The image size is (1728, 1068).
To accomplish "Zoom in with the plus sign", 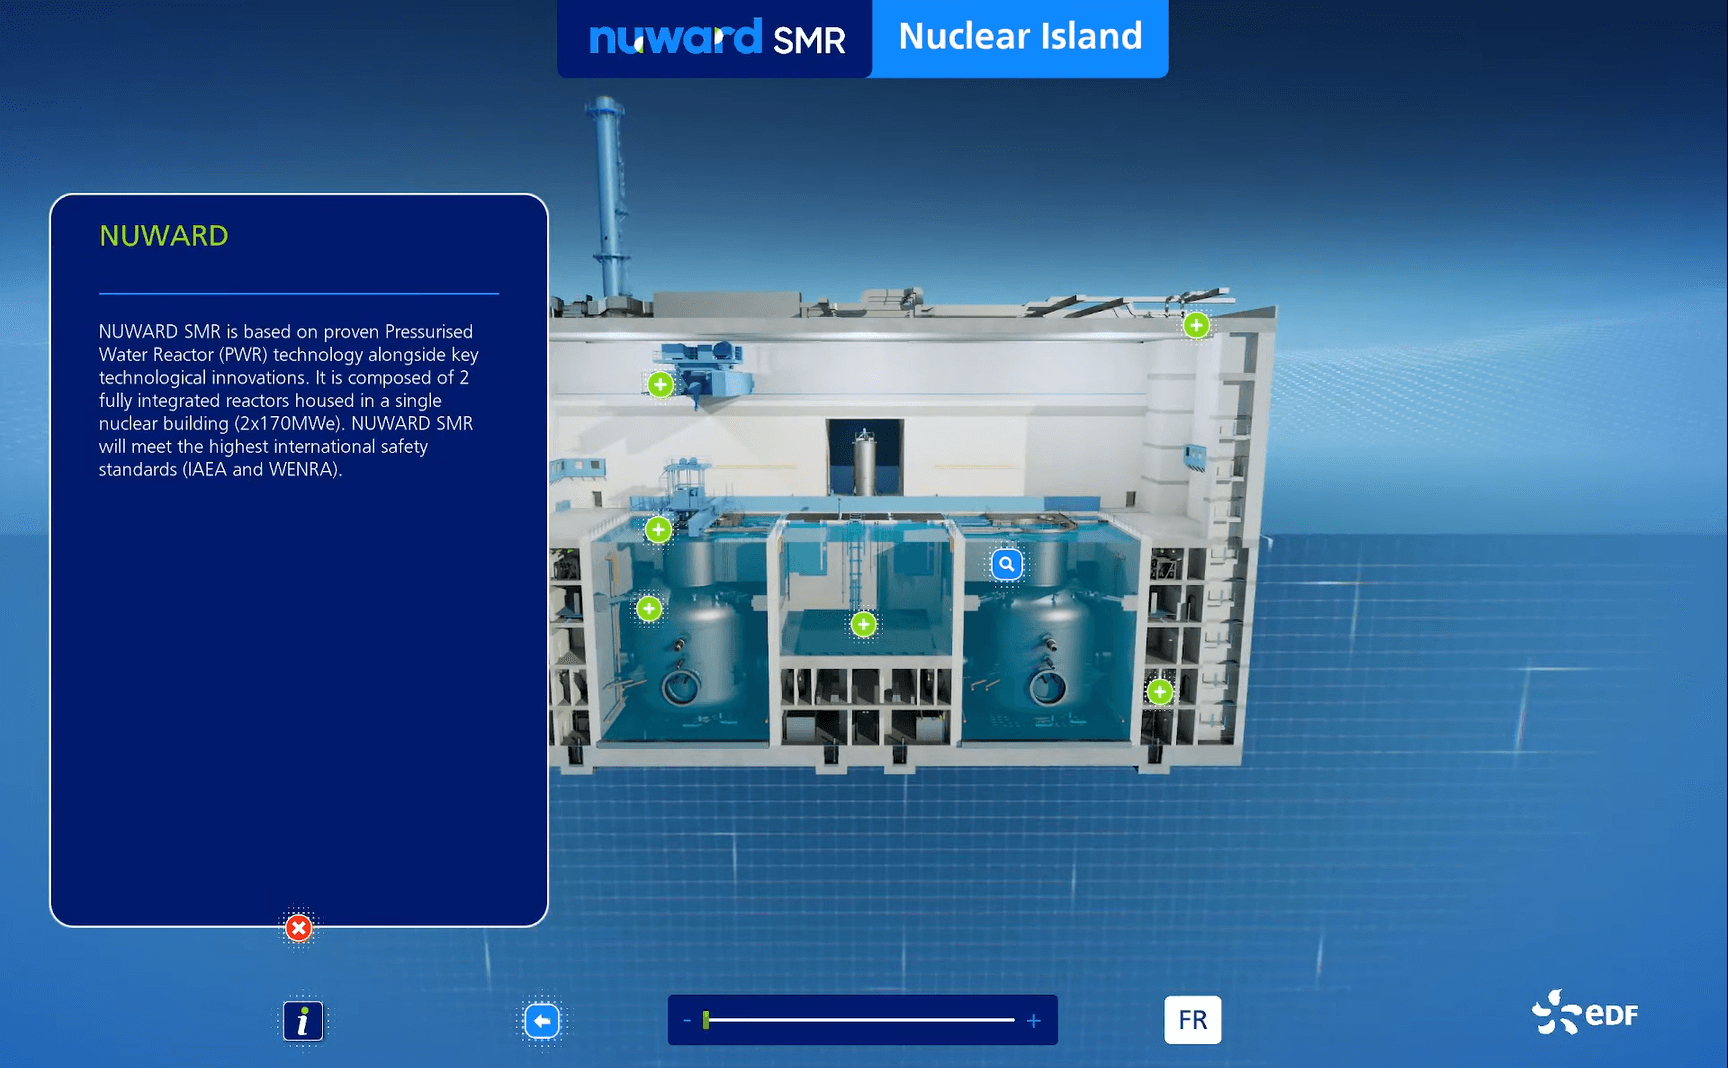I will (x=1034, y=1021).
